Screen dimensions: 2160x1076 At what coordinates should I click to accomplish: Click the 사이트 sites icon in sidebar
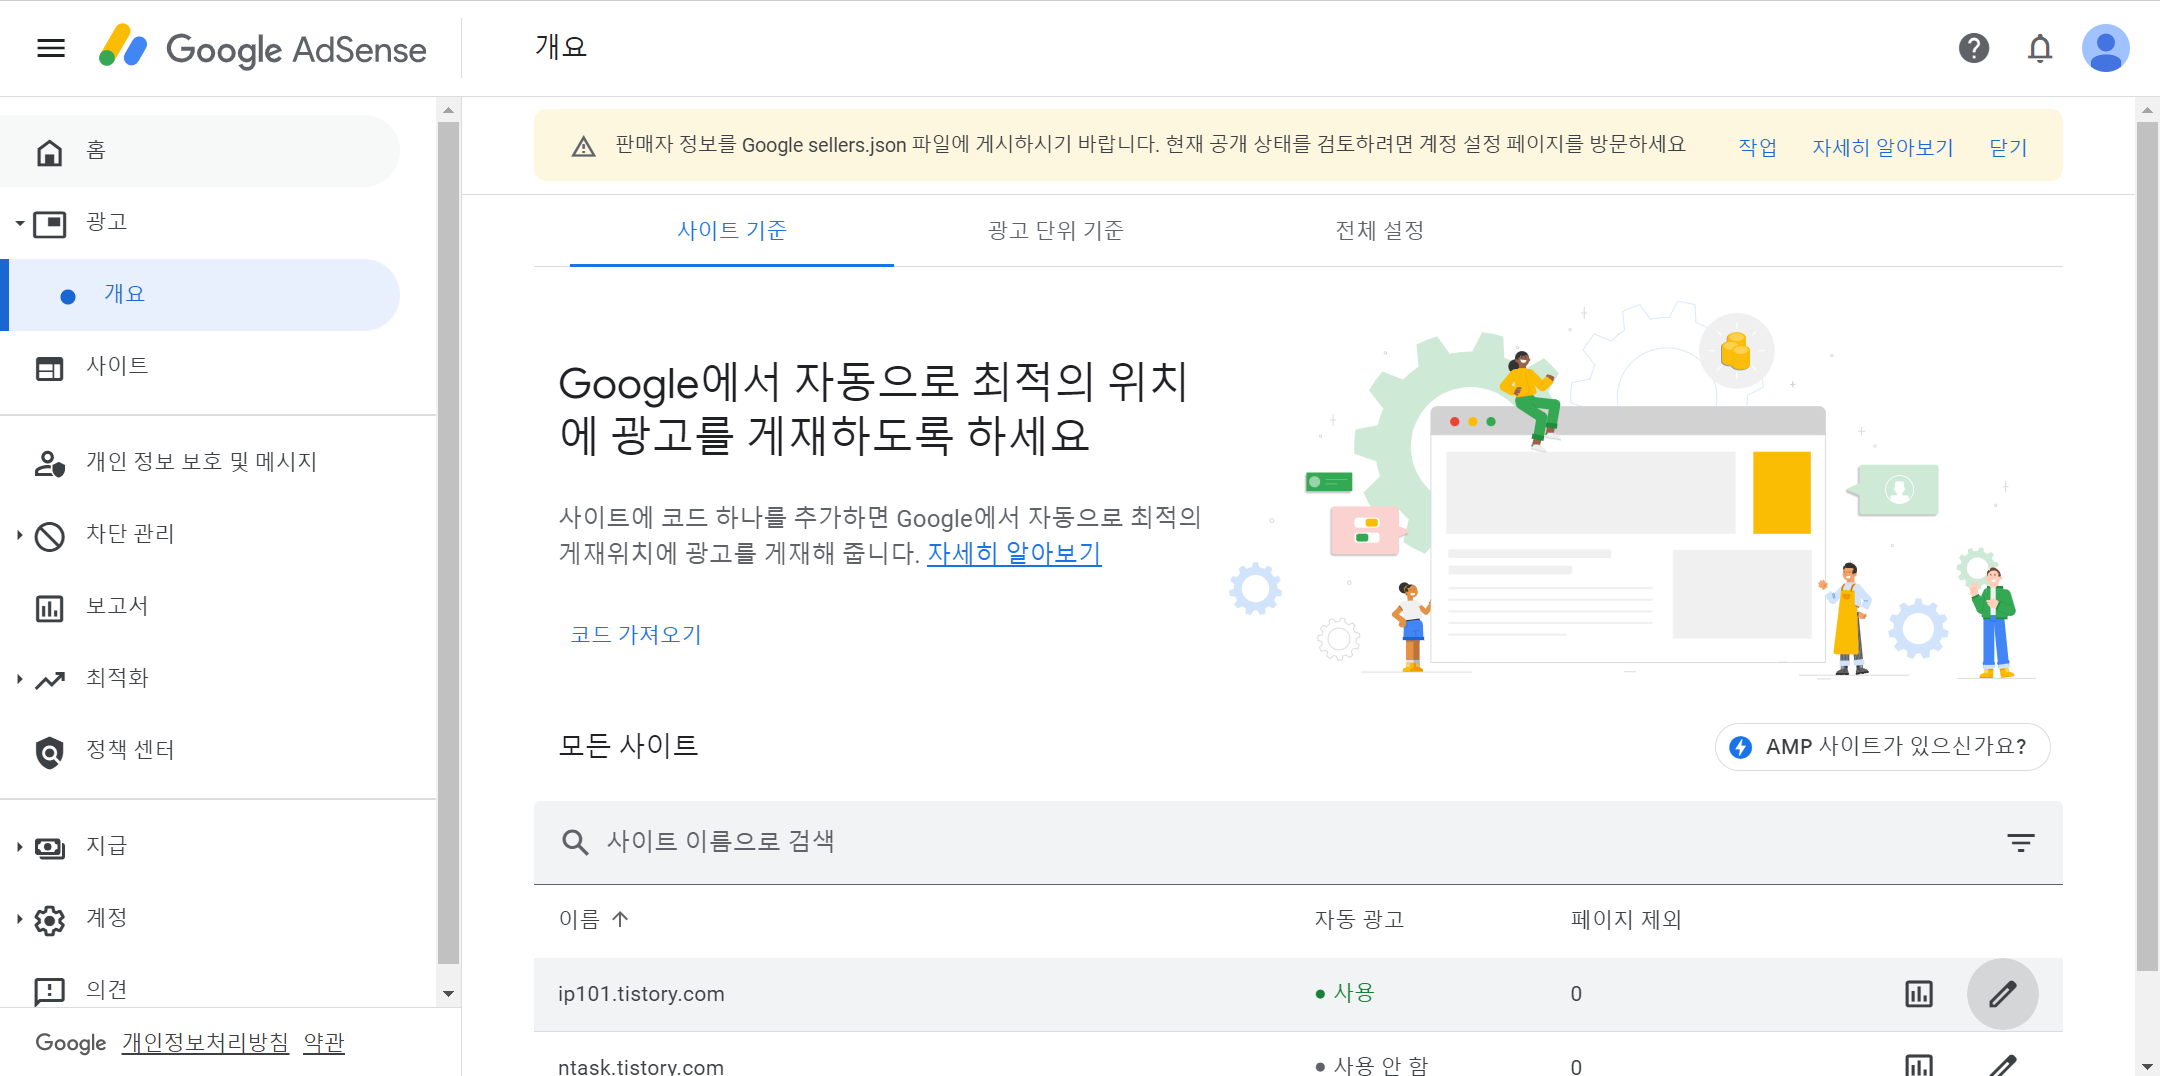tap(49, 368)
